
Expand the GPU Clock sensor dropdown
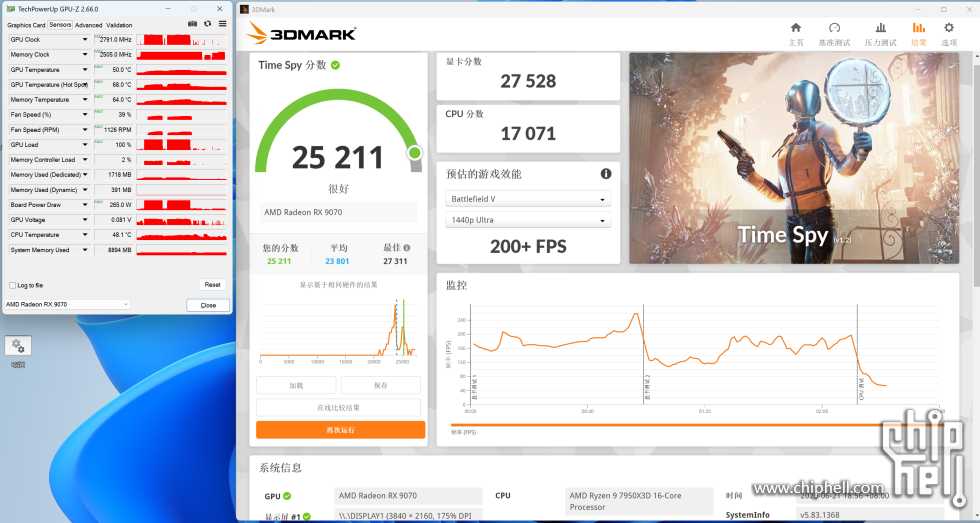point(85,39)
